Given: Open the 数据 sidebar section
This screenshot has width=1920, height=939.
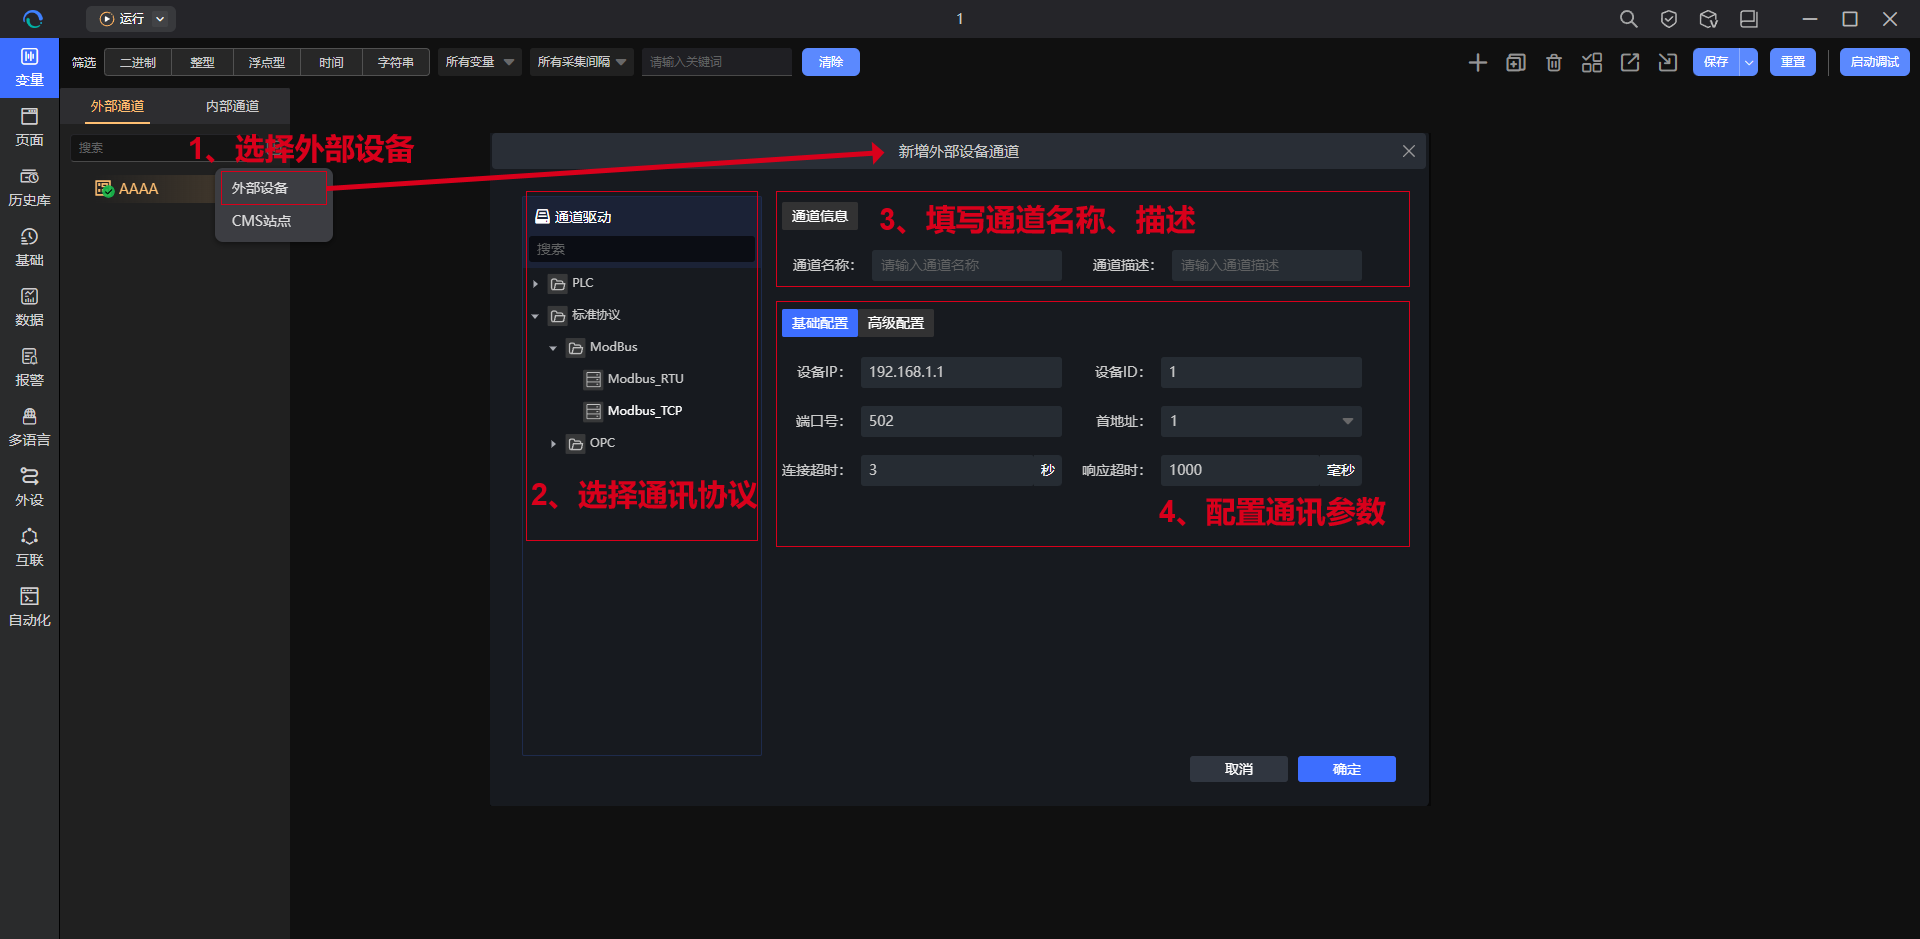Looking at the screenshot, I should tap(29, 307).
